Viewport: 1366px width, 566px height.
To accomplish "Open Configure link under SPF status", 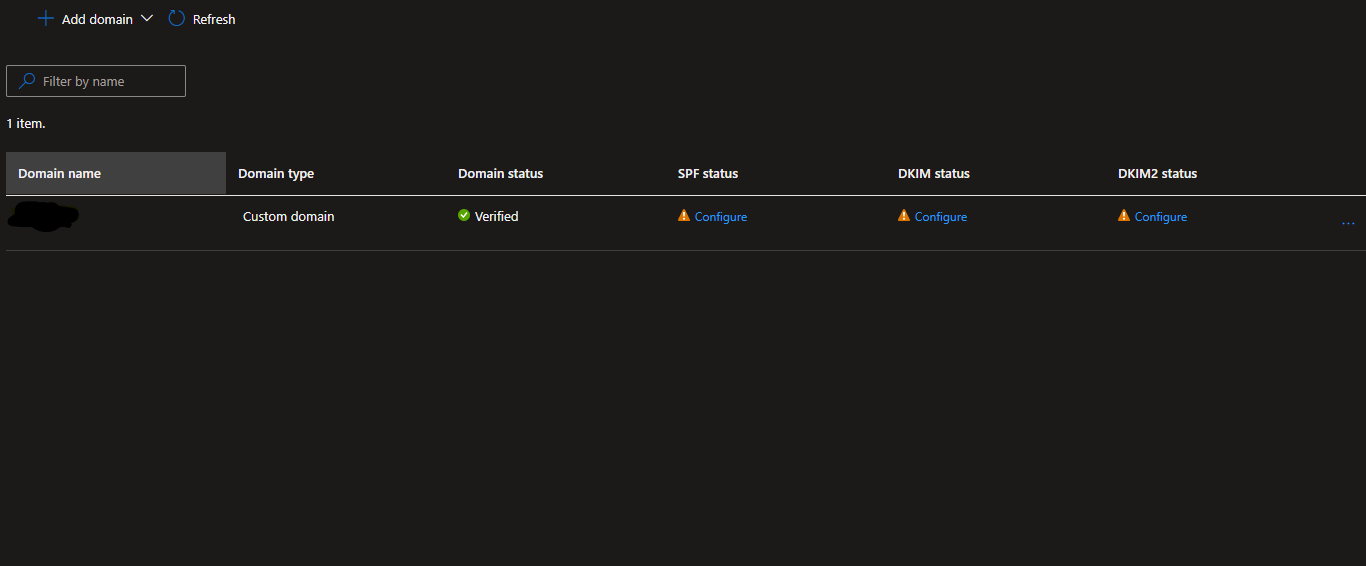I will (x=721, y=217).
